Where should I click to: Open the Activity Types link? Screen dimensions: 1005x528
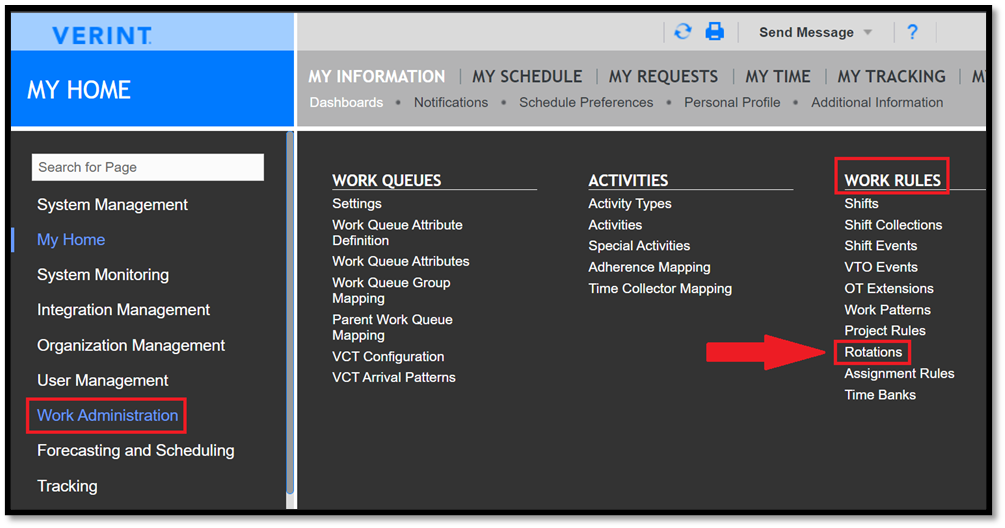(630, 204)
